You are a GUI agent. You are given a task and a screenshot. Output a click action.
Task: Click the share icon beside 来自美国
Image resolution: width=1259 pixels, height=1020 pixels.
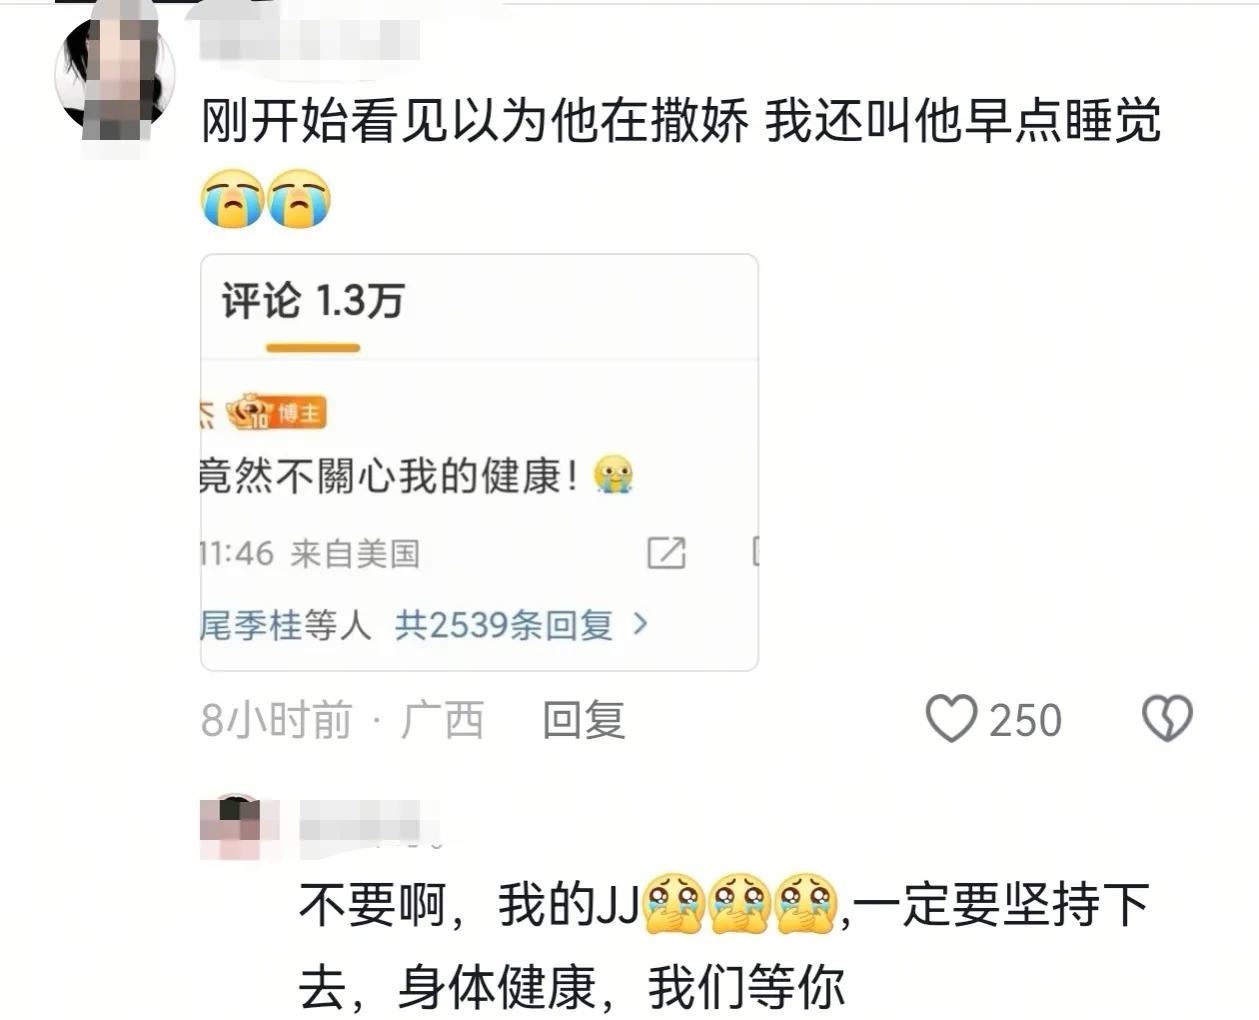point(666,552)
